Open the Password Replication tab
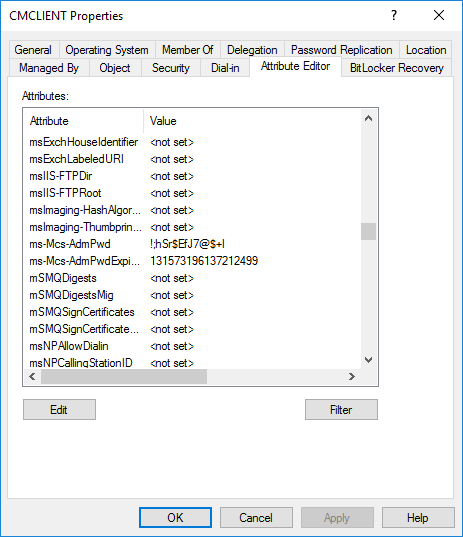The height and width of the screenshot is (537, 463). click(x=341, y=50)
